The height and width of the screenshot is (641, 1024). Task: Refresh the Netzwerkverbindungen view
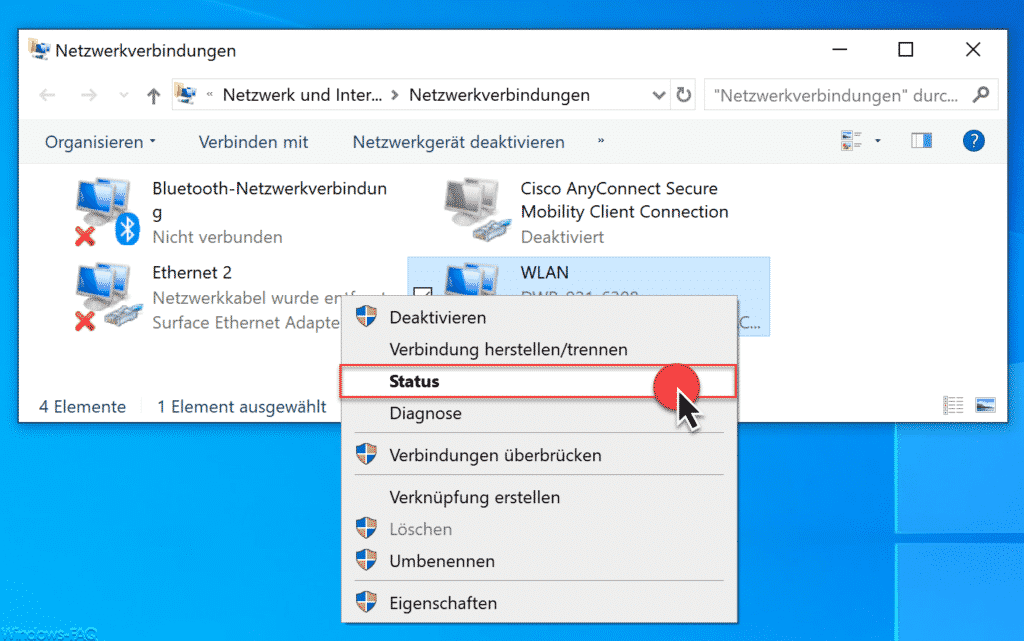pyautogui.click(x=684, y=95)
